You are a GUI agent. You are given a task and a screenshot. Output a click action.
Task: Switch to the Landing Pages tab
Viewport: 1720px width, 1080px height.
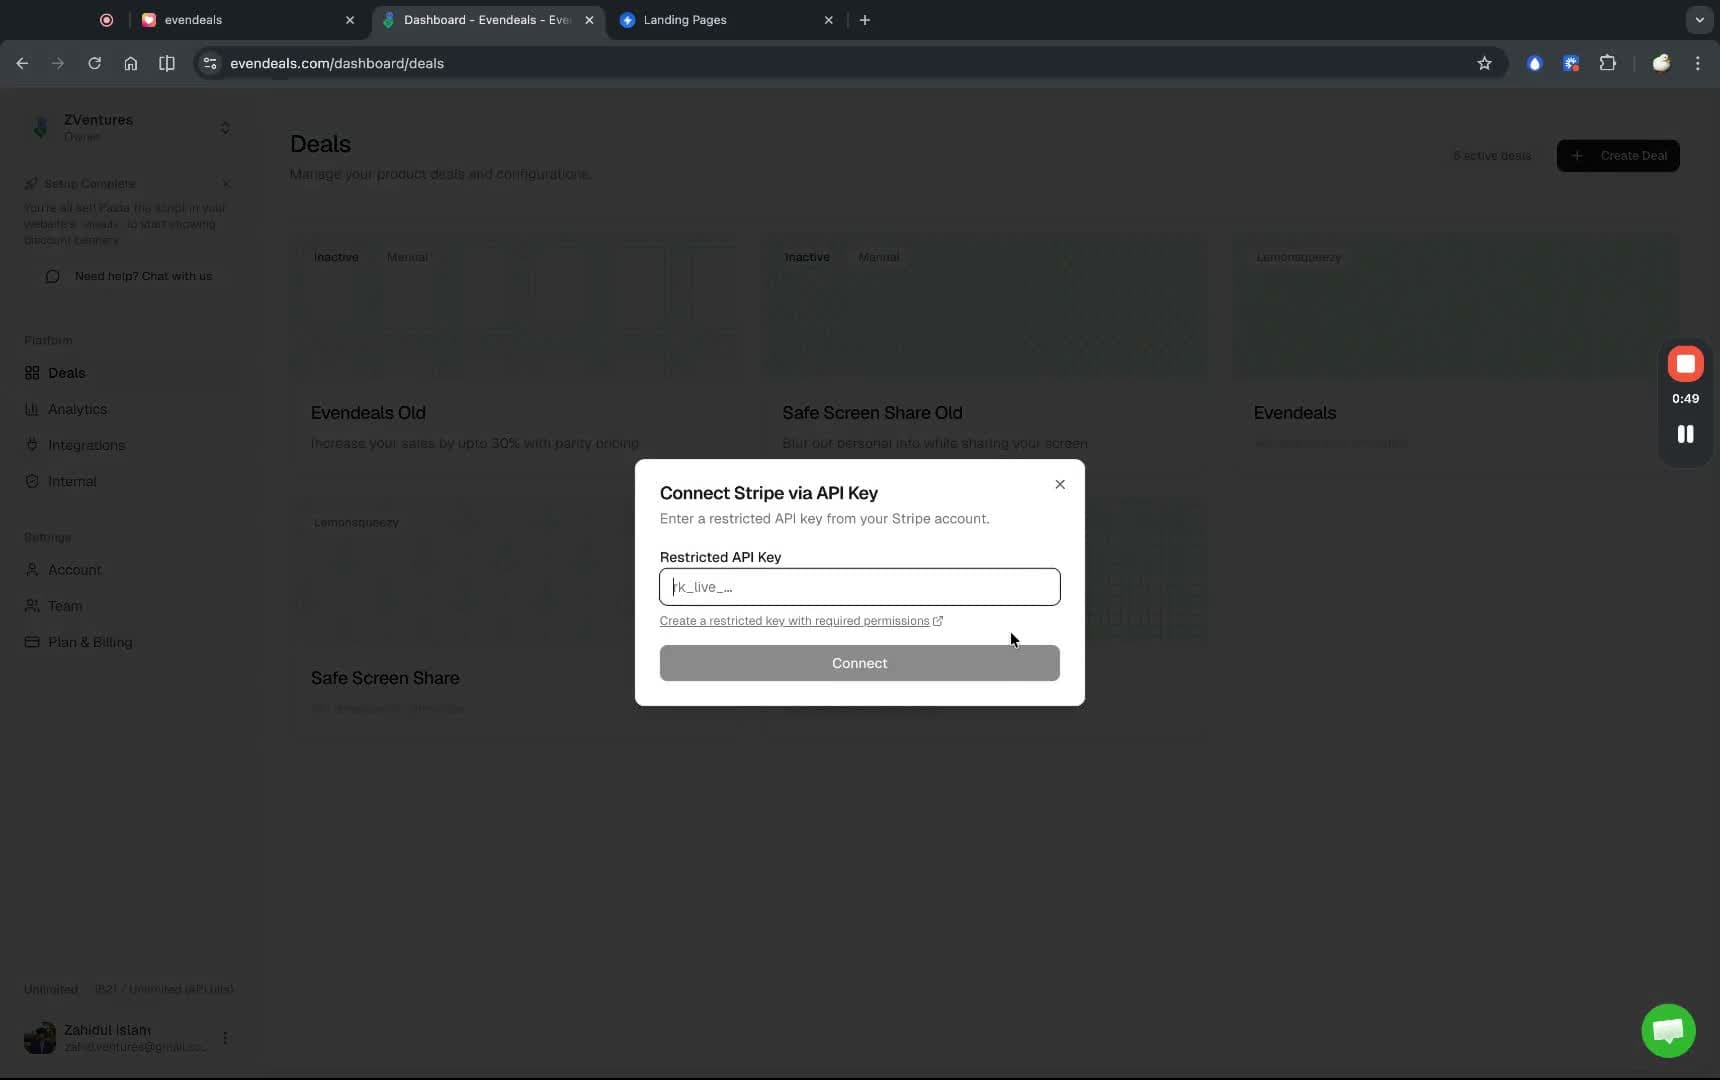687,20
